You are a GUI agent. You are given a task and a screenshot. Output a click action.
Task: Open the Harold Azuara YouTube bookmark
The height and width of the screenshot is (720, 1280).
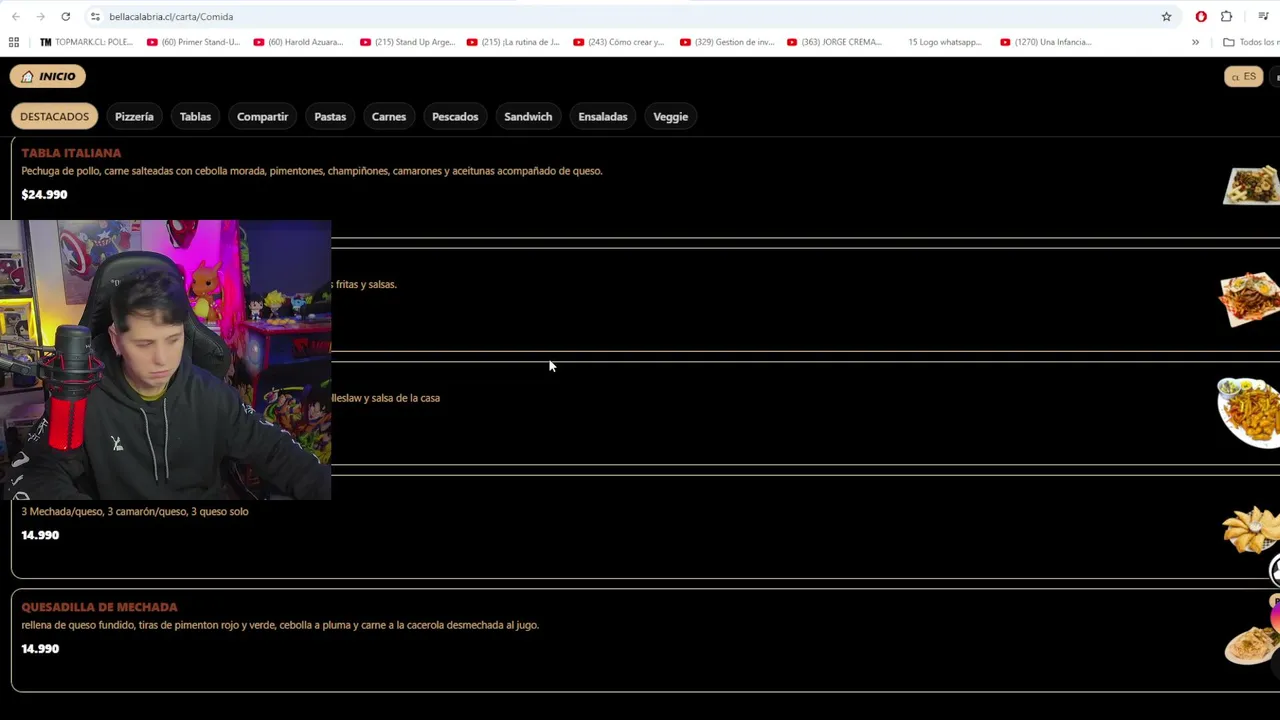point(299,42)
